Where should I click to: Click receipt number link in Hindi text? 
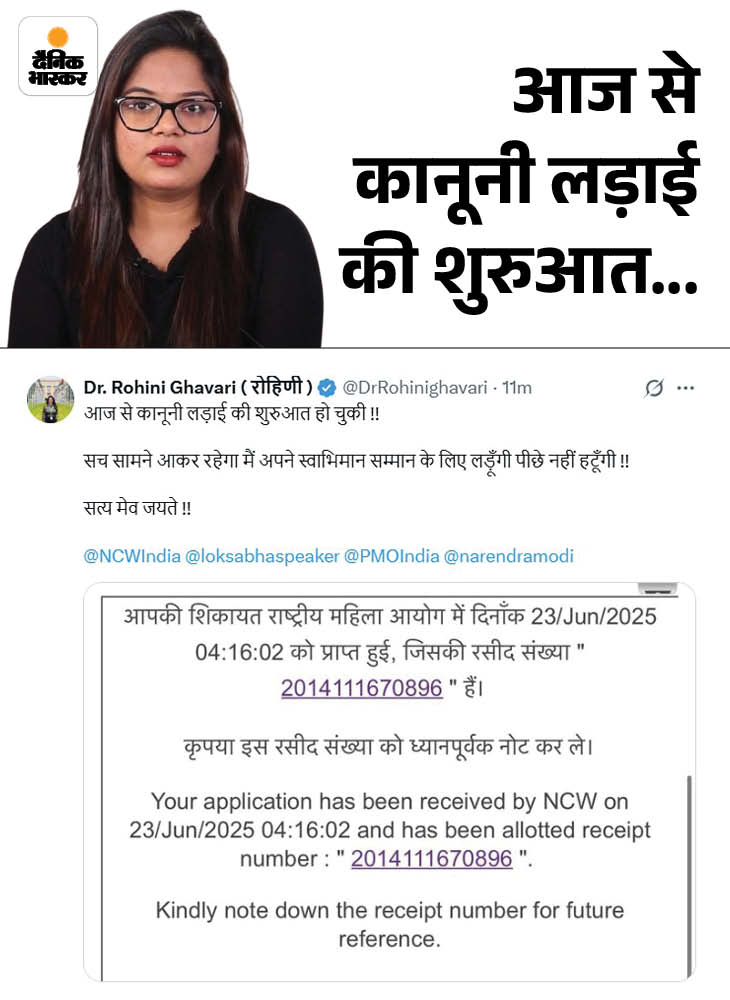click(x=361, y=688)
